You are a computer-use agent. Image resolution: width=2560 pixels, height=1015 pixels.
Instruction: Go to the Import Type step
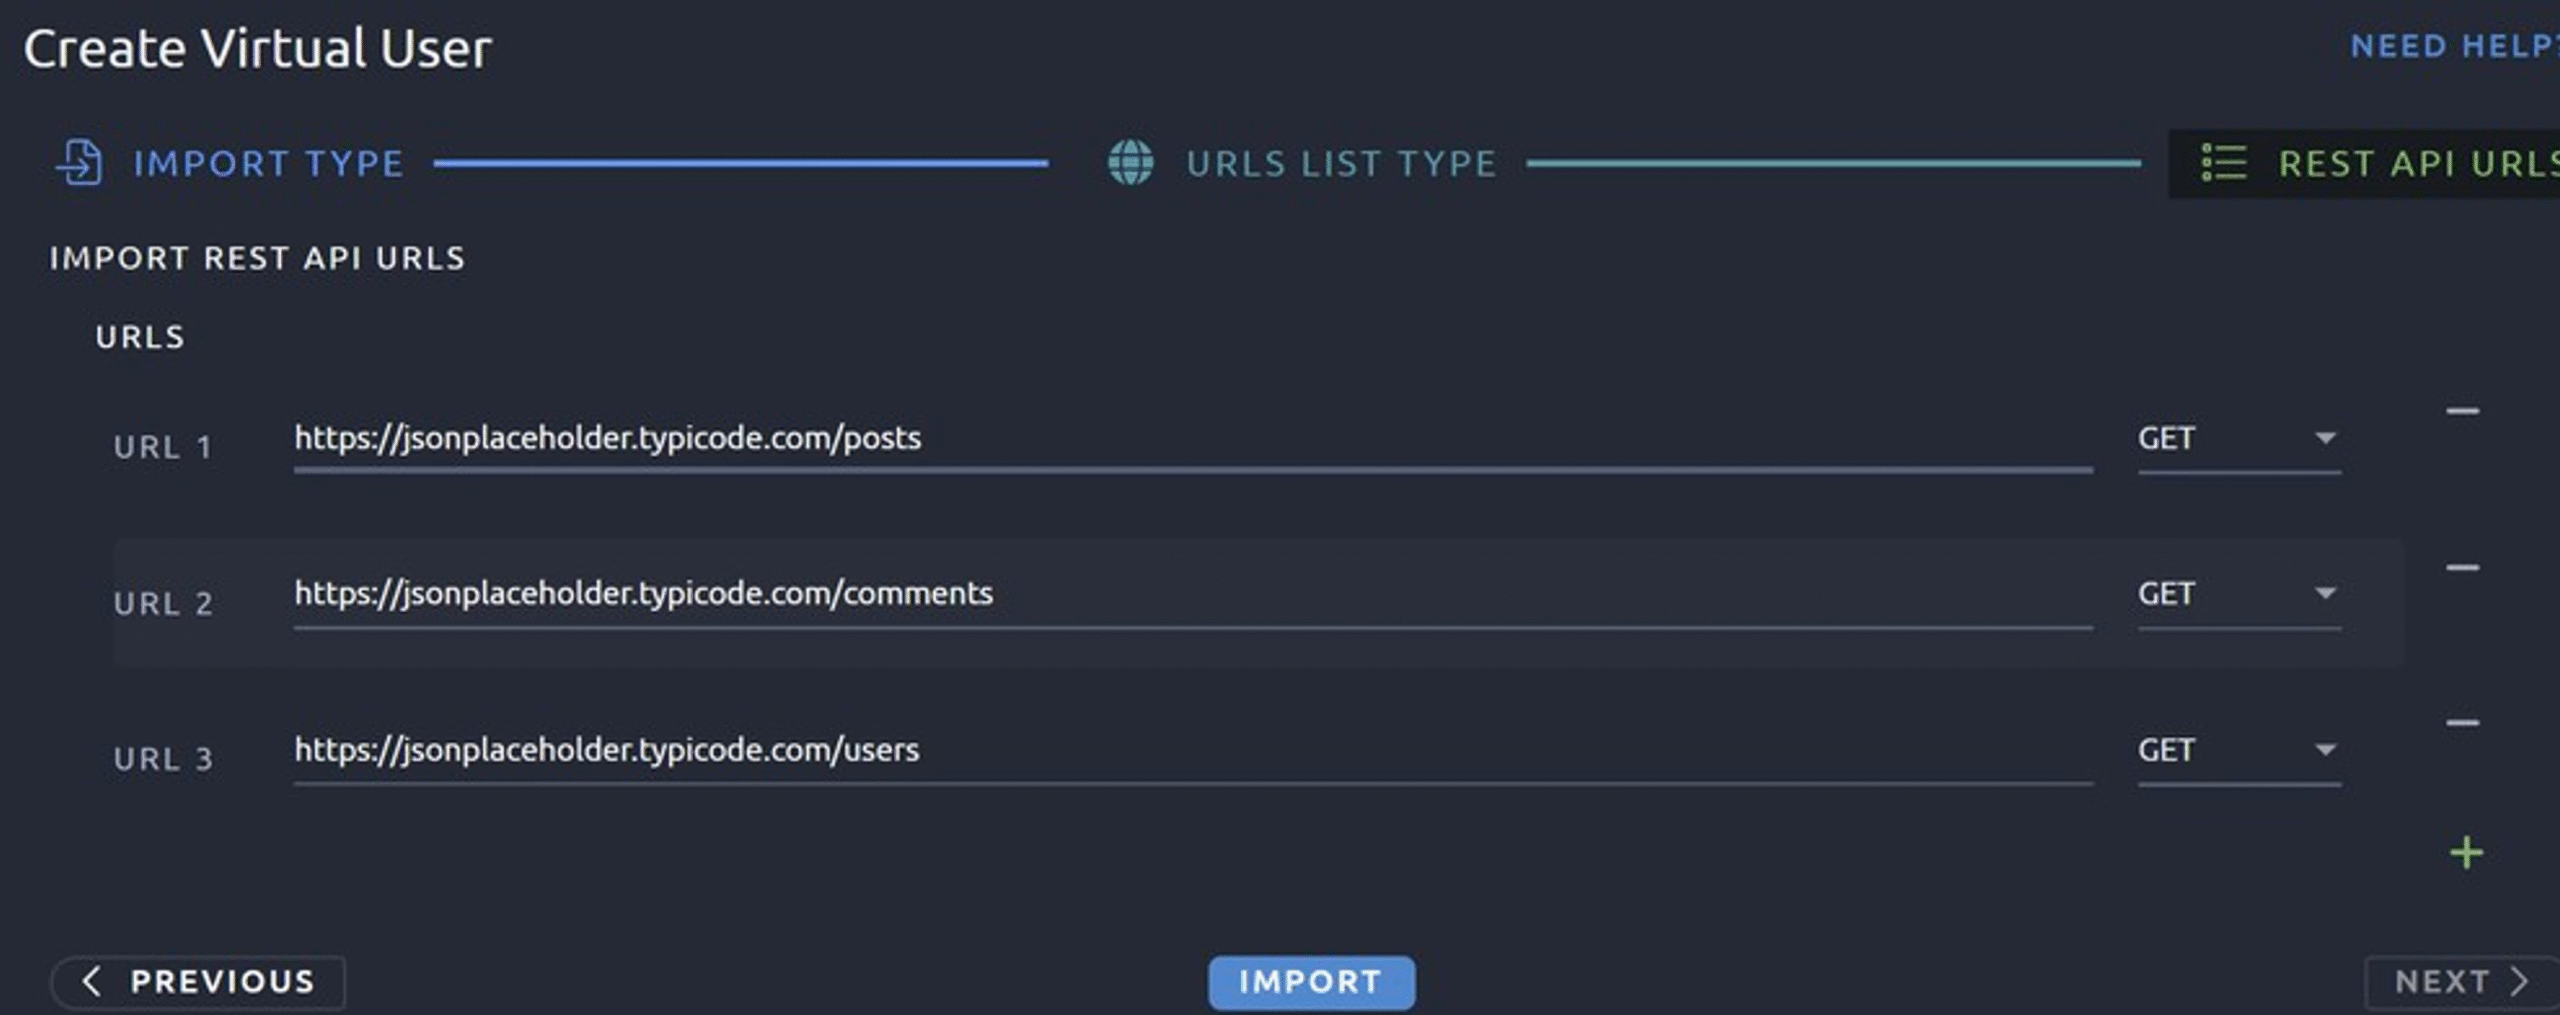(x=268, y=164)
